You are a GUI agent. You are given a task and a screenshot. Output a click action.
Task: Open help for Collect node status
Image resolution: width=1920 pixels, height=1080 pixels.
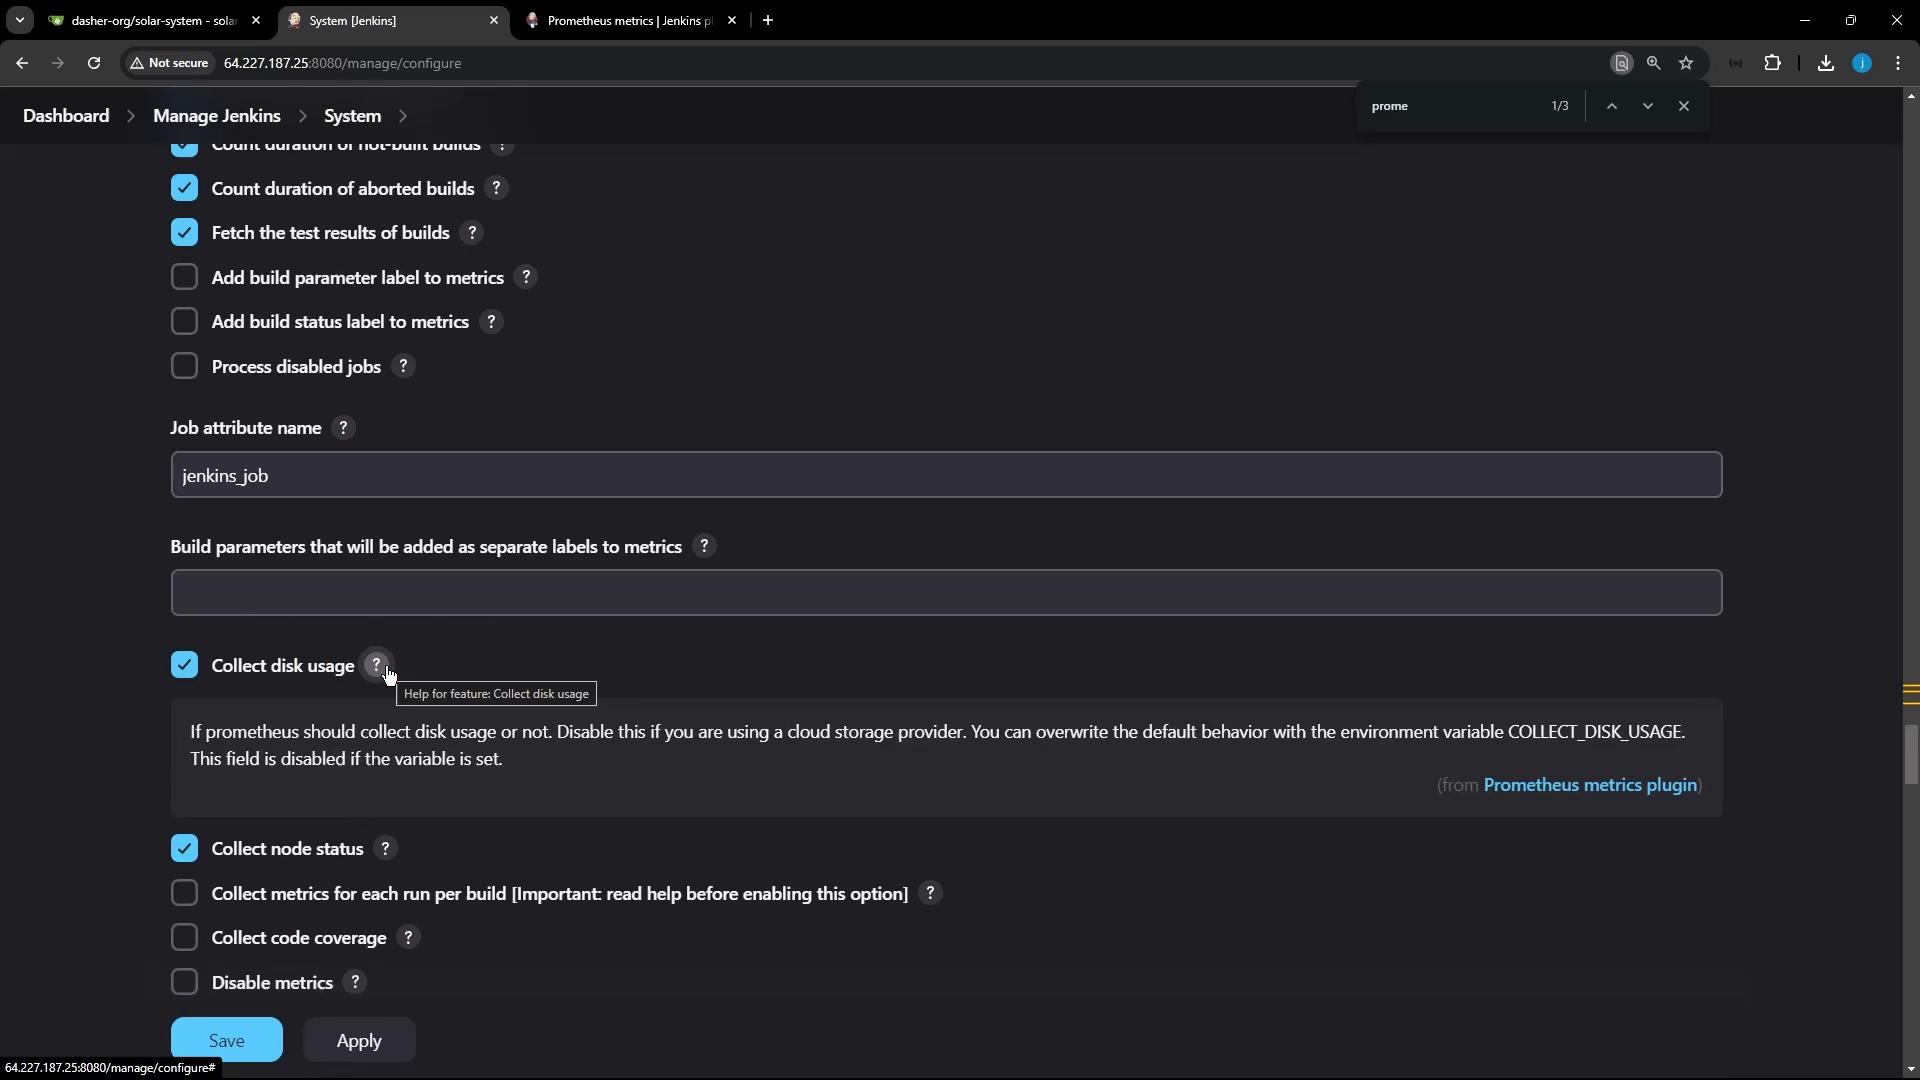[x=385, y=849]
